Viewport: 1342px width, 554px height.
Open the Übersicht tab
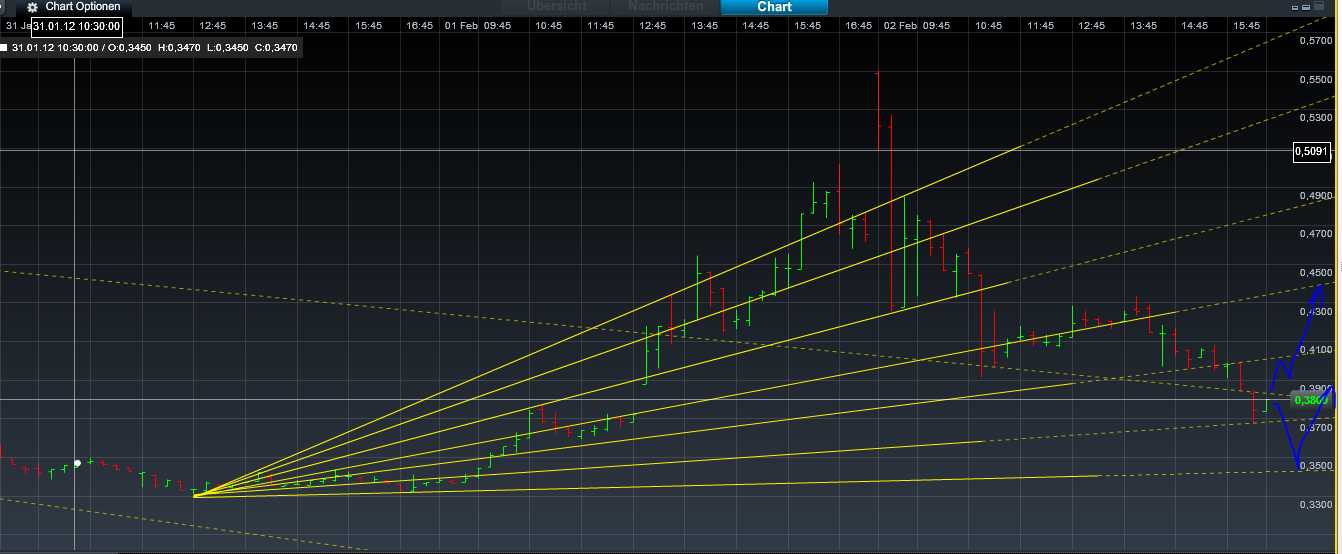[x=556, y=7]
